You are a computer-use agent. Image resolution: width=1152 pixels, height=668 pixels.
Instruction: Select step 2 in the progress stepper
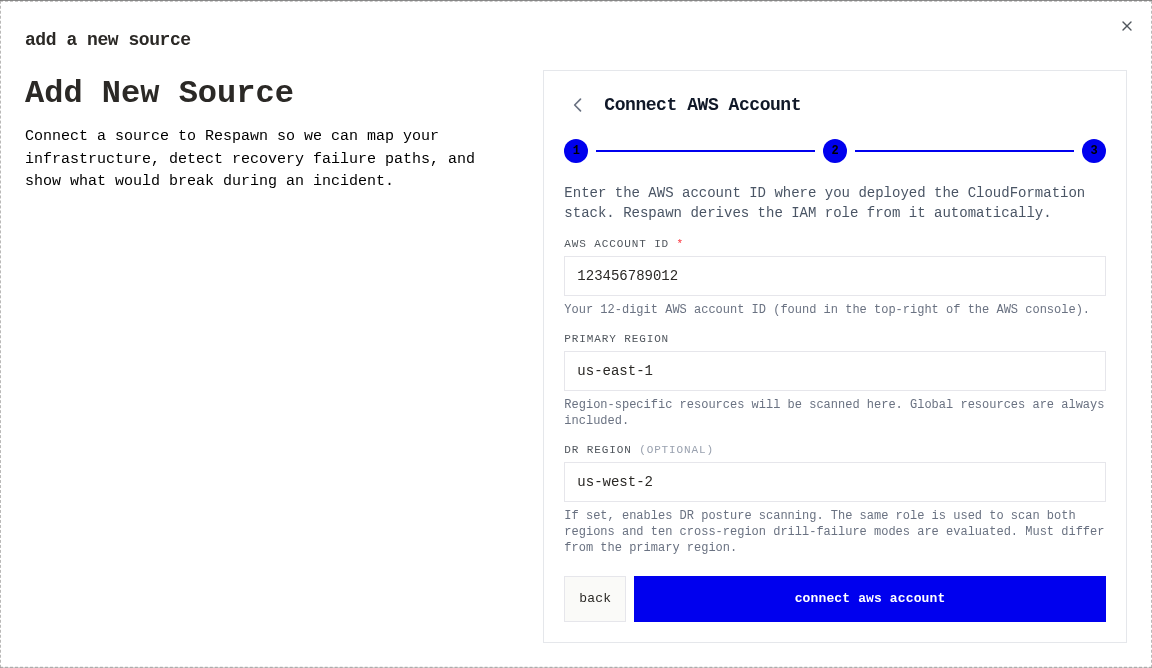click(x=835, y=151)
